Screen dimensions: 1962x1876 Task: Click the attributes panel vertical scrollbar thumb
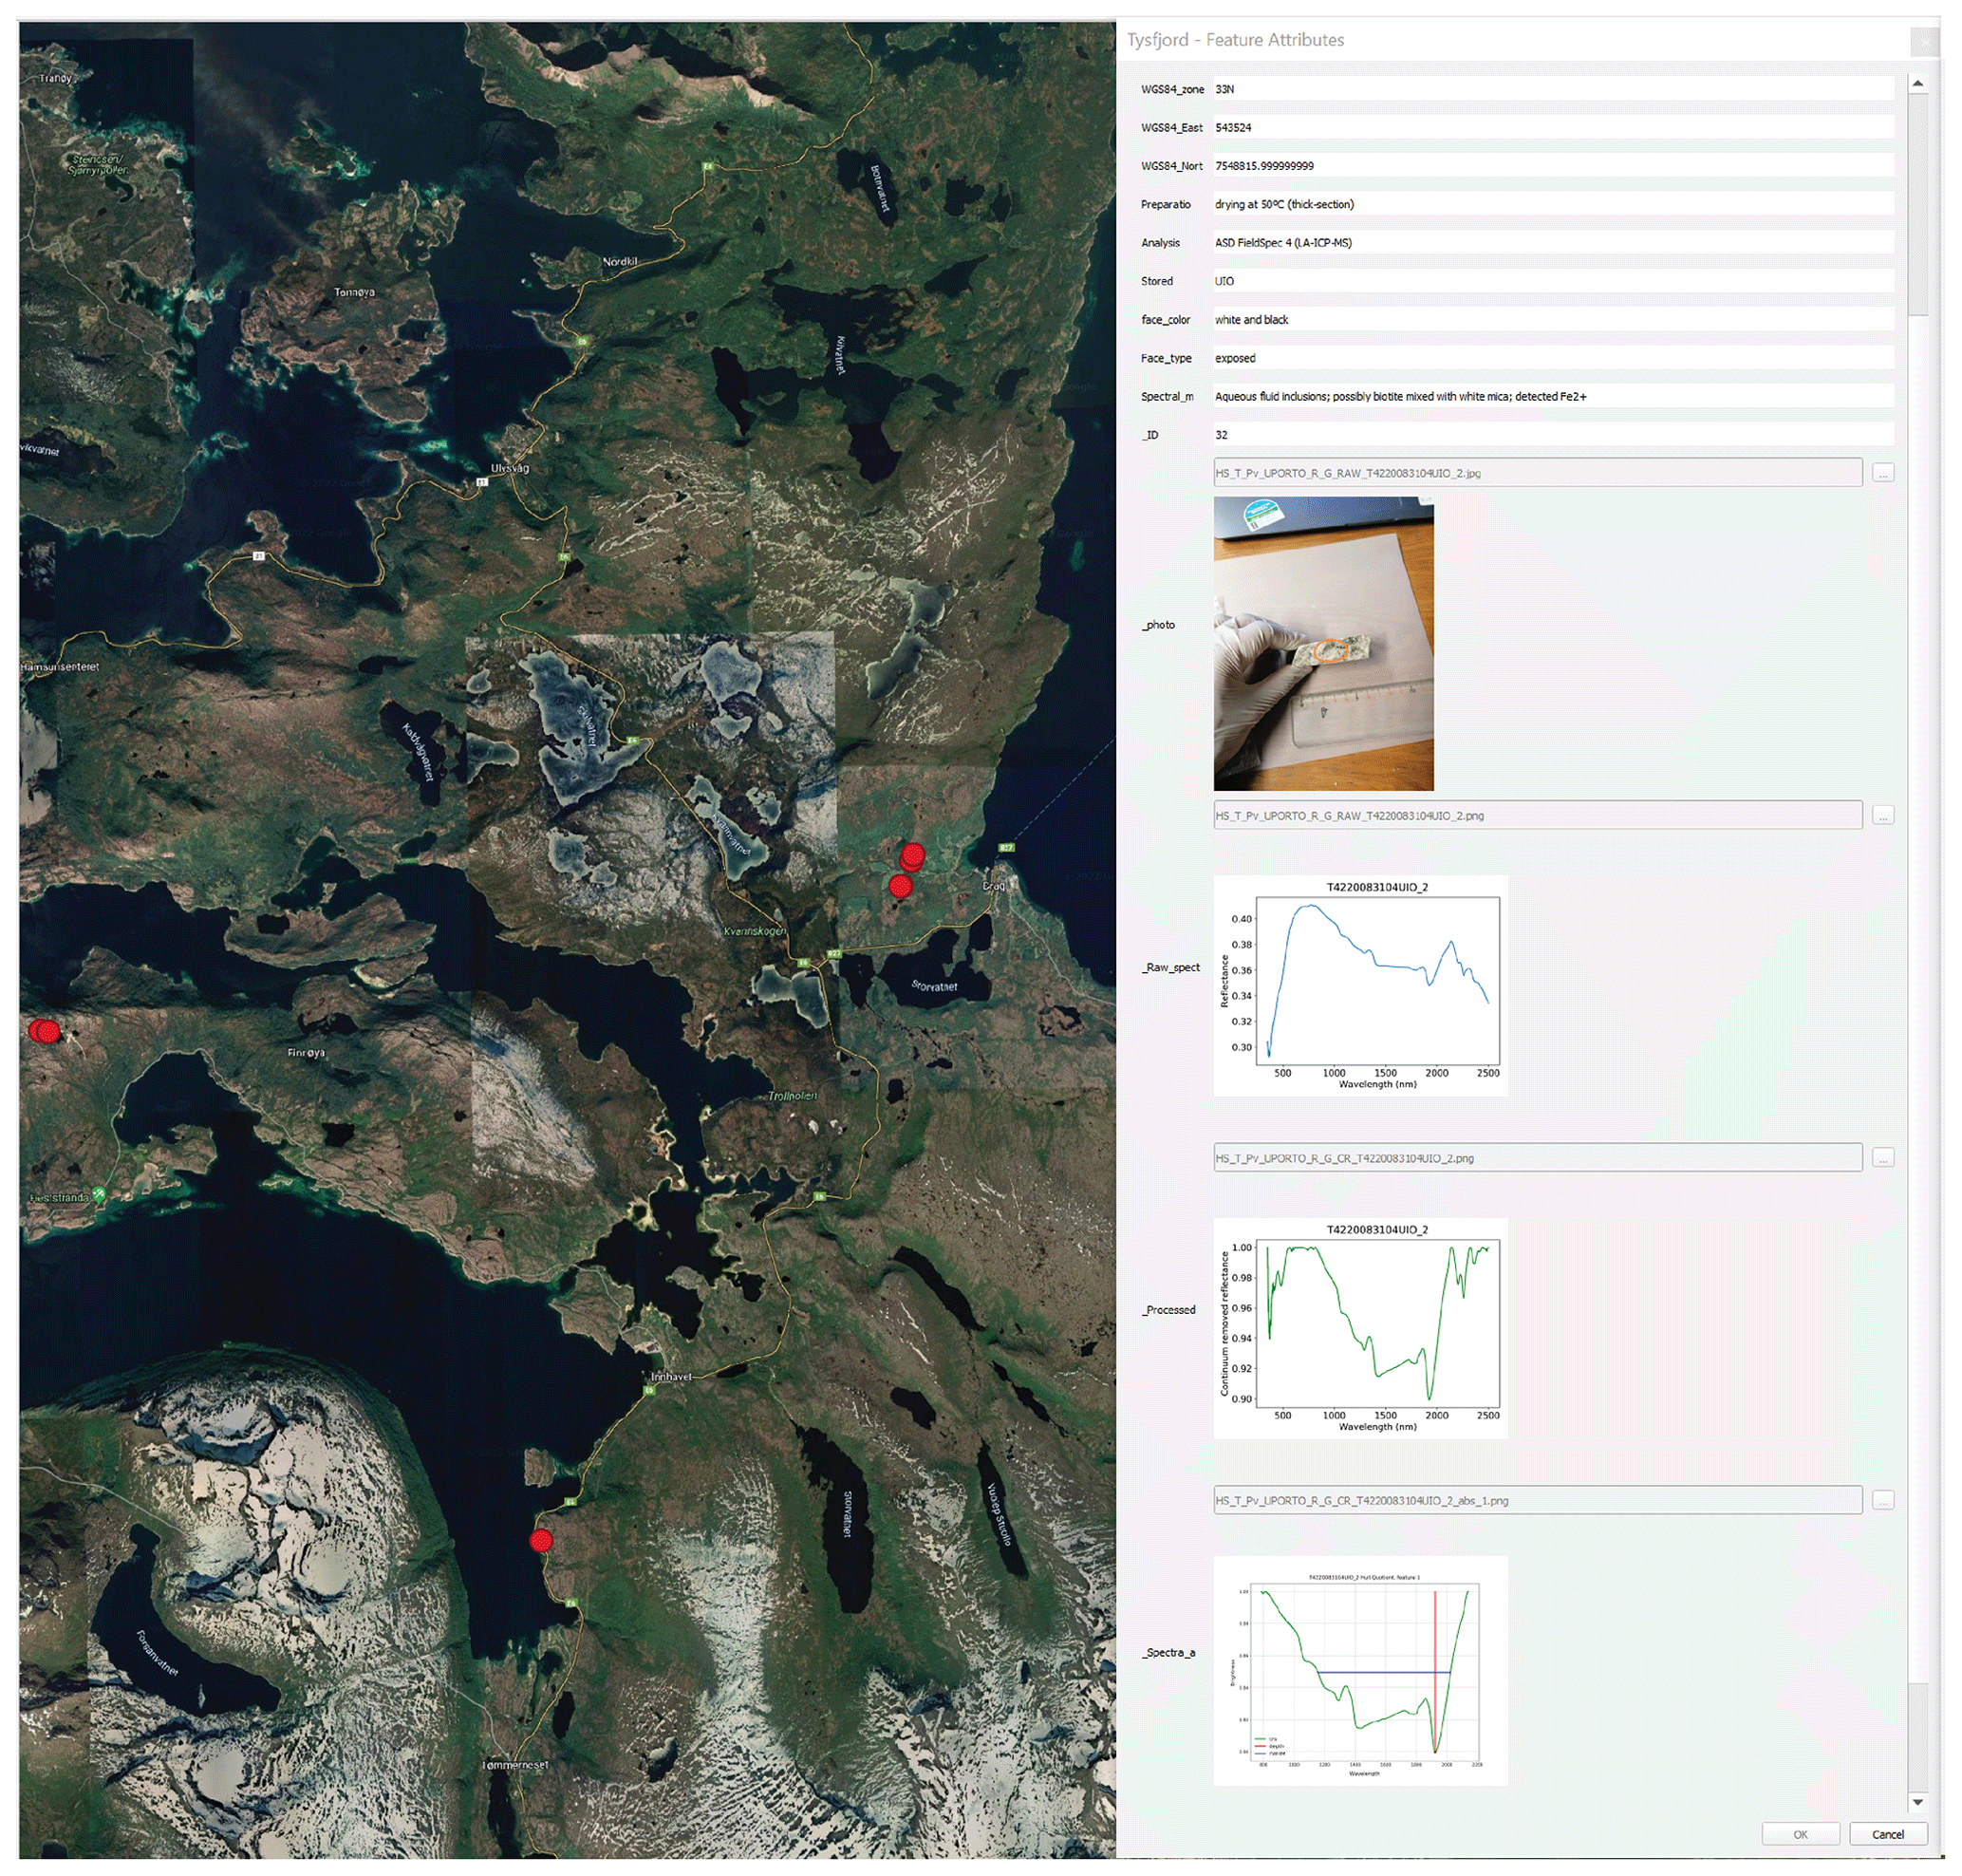[x=1917, y=205]
